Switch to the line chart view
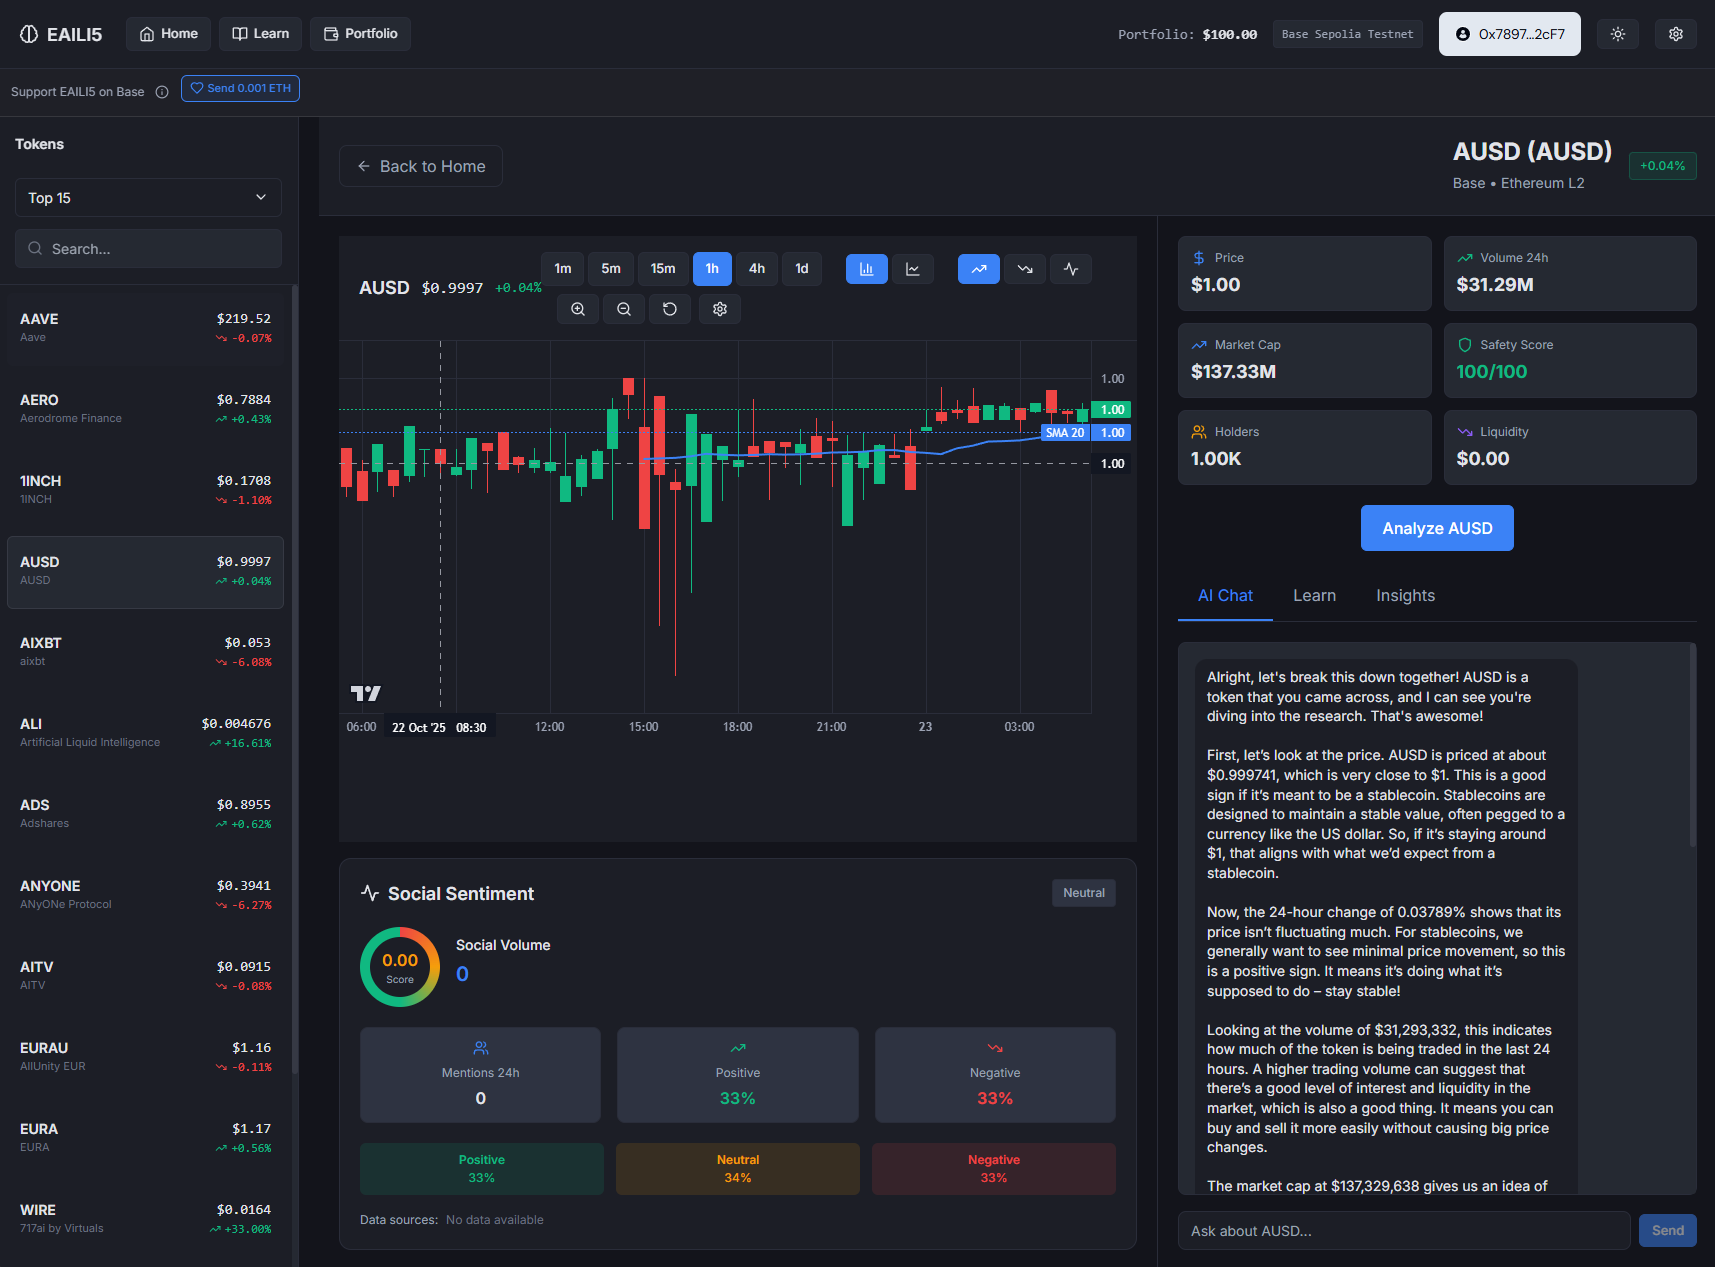The width and height of the screenshot is (1715, 1267). pyautogui.click(x=912, y=268)
